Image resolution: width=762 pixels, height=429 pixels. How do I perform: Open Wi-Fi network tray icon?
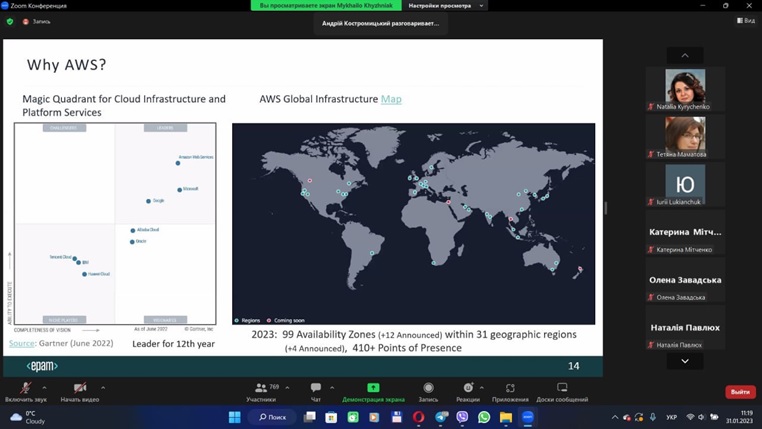pos(690,417)
